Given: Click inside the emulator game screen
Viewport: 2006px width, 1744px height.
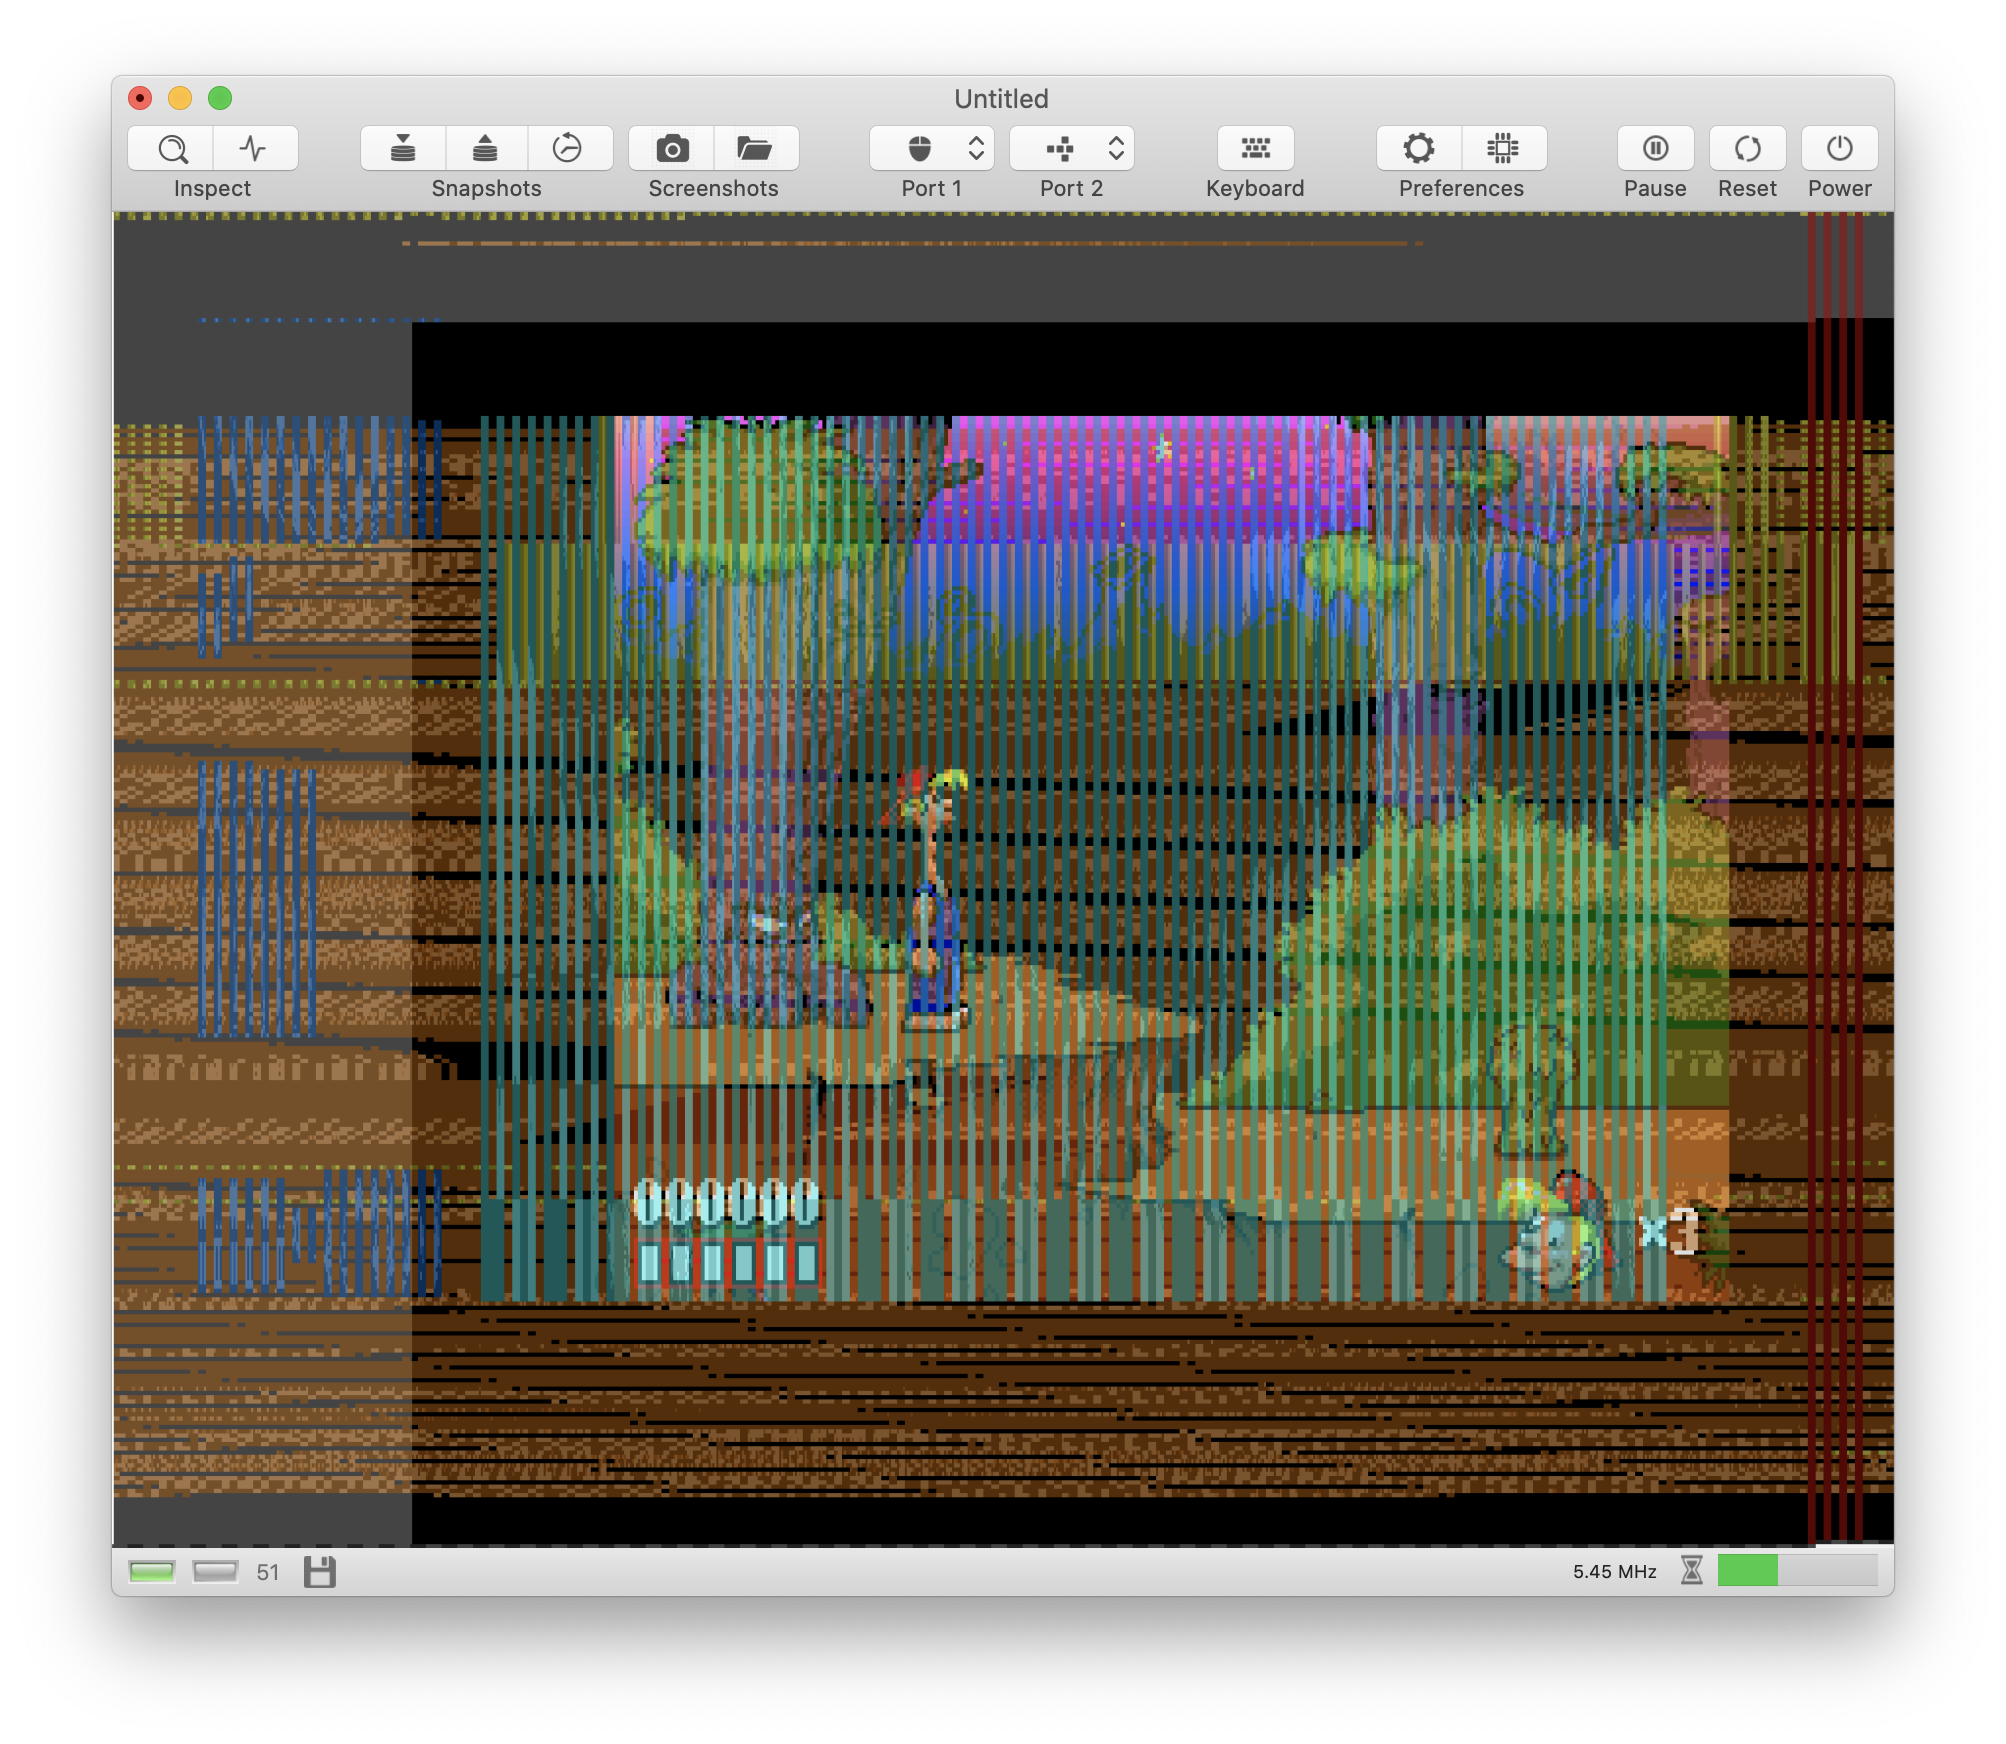Looking at the screenshot, I should tap(1003, 880).
